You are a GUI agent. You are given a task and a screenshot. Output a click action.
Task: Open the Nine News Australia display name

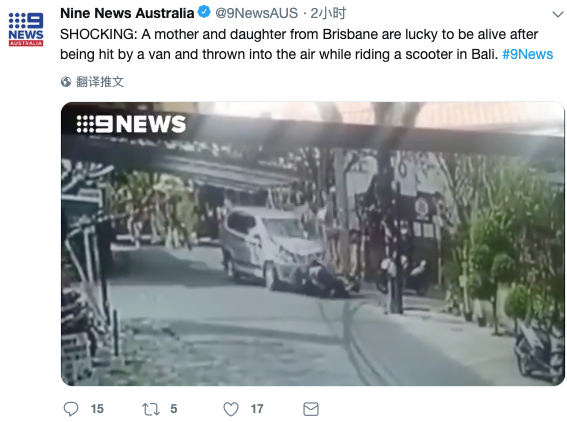click(127, 13)
